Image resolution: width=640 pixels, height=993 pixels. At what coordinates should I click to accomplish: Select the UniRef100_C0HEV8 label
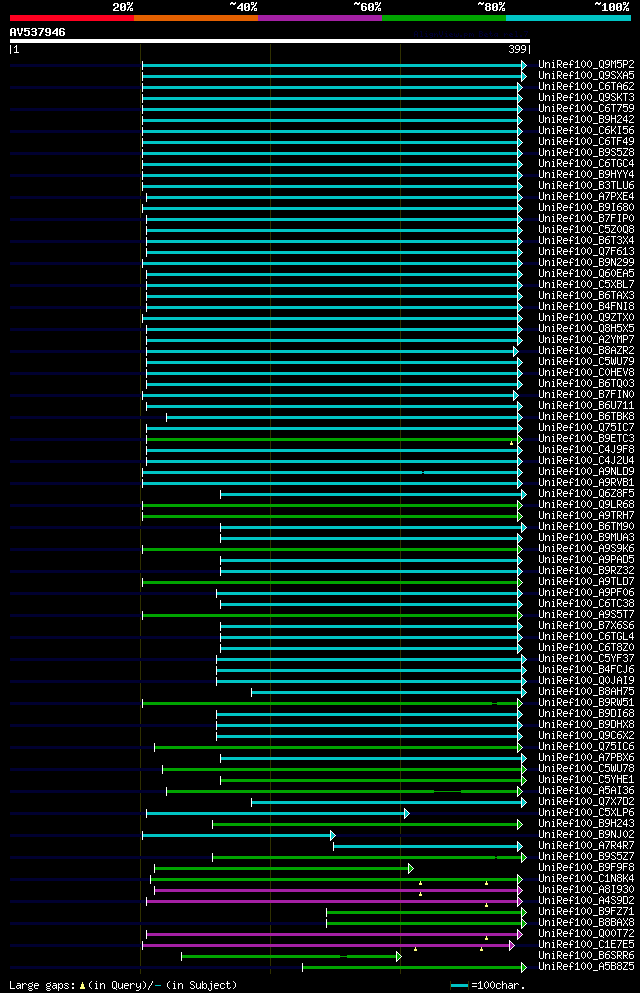(x=586, y=372)
